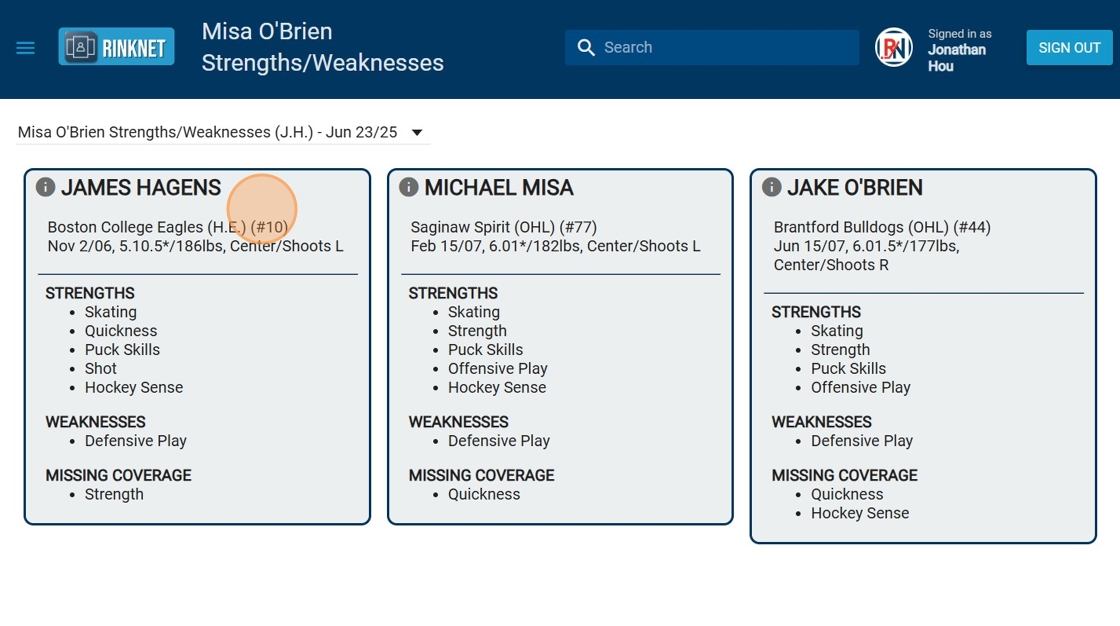The height and width of the screenshot is (626, 1120).
Task: Click the Sign Out button
Action: click(1069, 48)
